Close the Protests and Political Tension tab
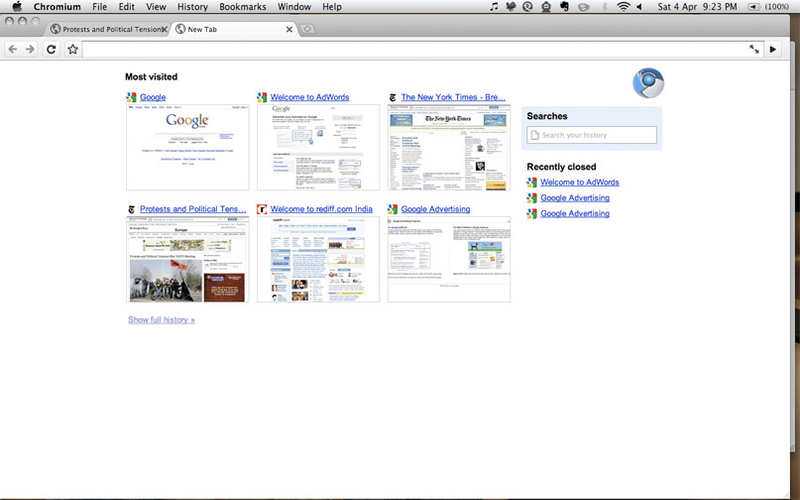Viewport: 800px width, 500px height. 164,30
